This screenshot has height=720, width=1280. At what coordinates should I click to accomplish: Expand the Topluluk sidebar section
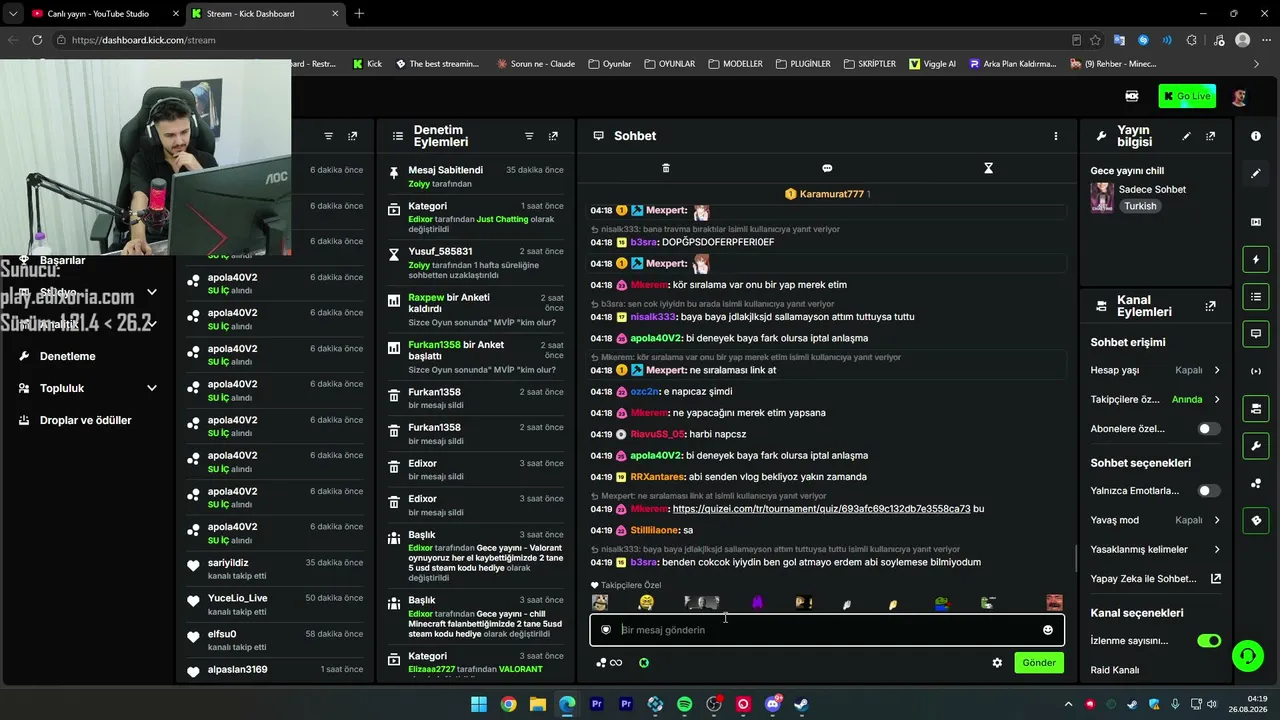(152, 388)
